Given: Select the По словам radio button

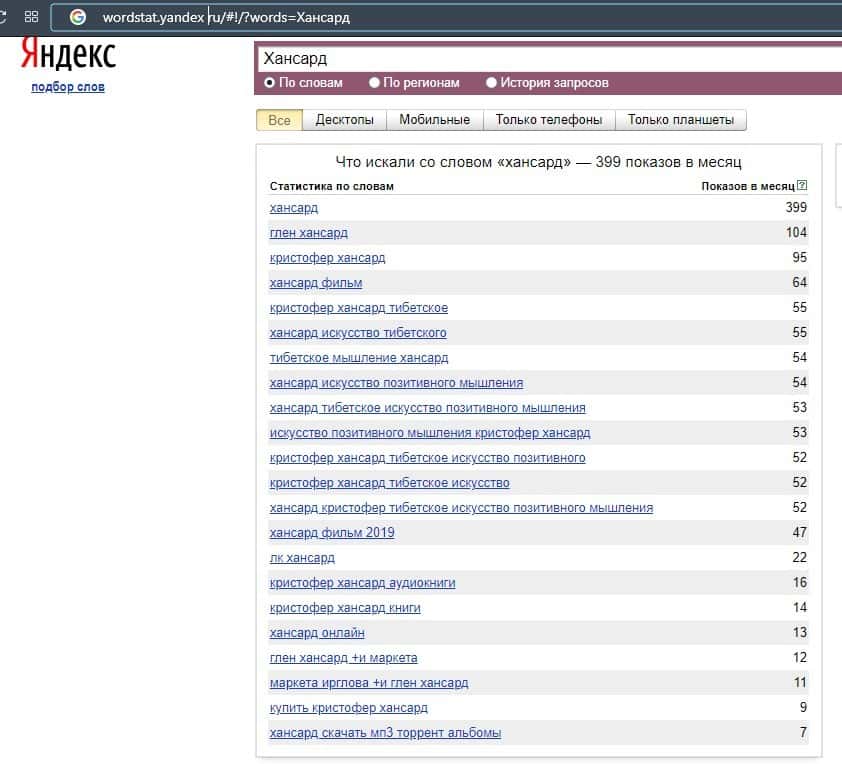Looking at the screenshot, I should (x=270, y=83).
